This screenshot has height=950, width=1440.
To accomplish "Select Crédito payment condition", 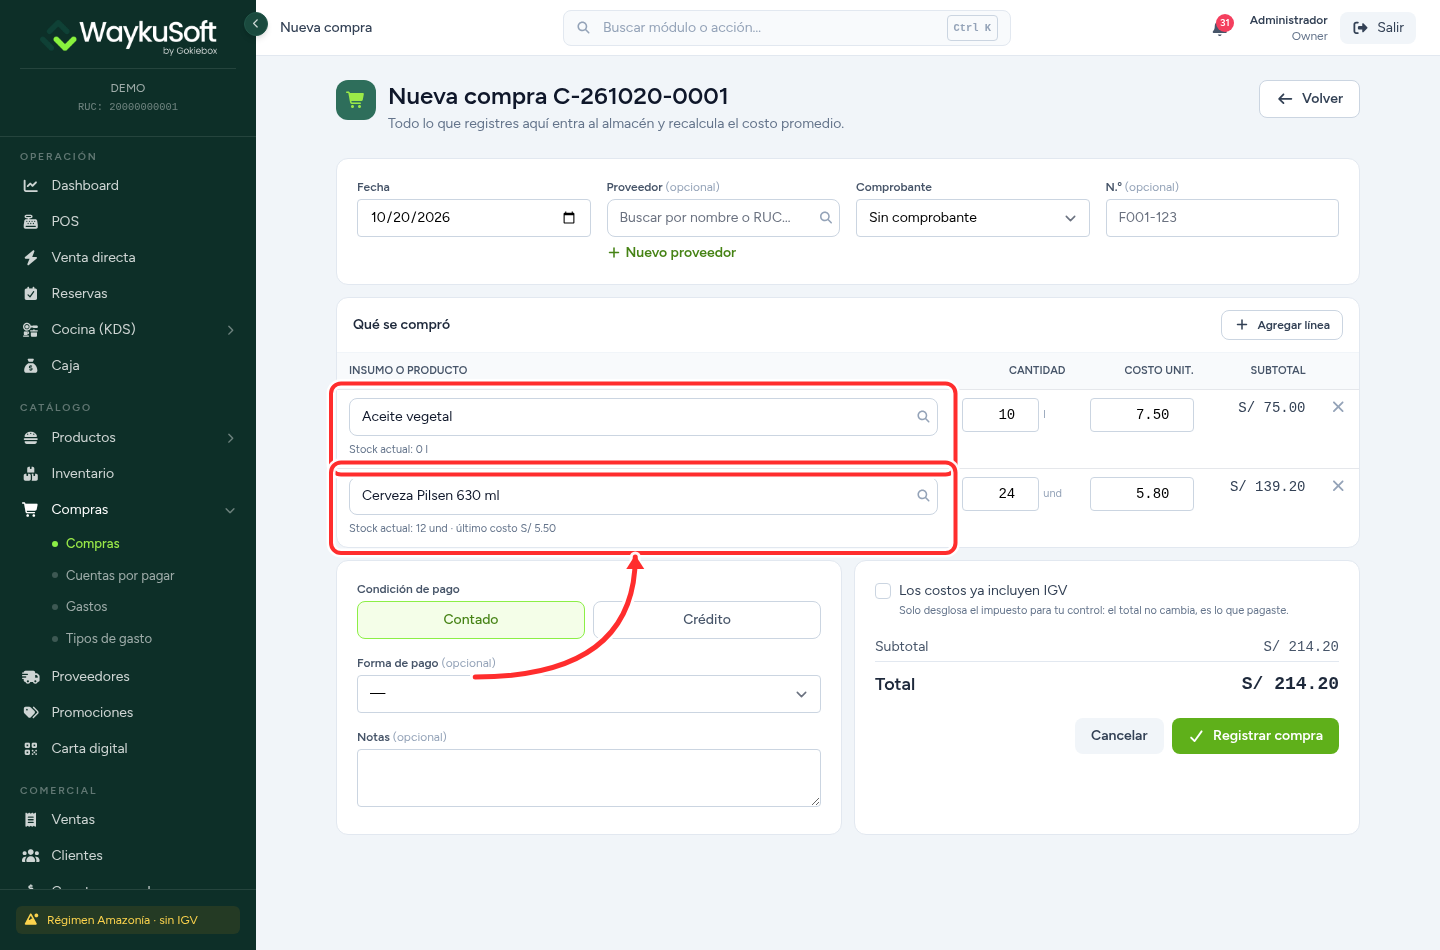I will 707,620.
